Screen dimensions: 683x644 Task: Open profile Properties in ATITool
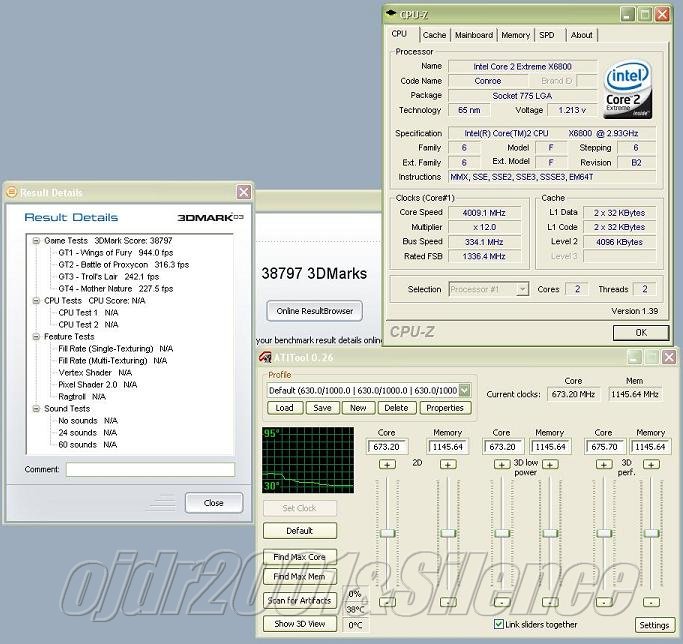click(445, 408)
